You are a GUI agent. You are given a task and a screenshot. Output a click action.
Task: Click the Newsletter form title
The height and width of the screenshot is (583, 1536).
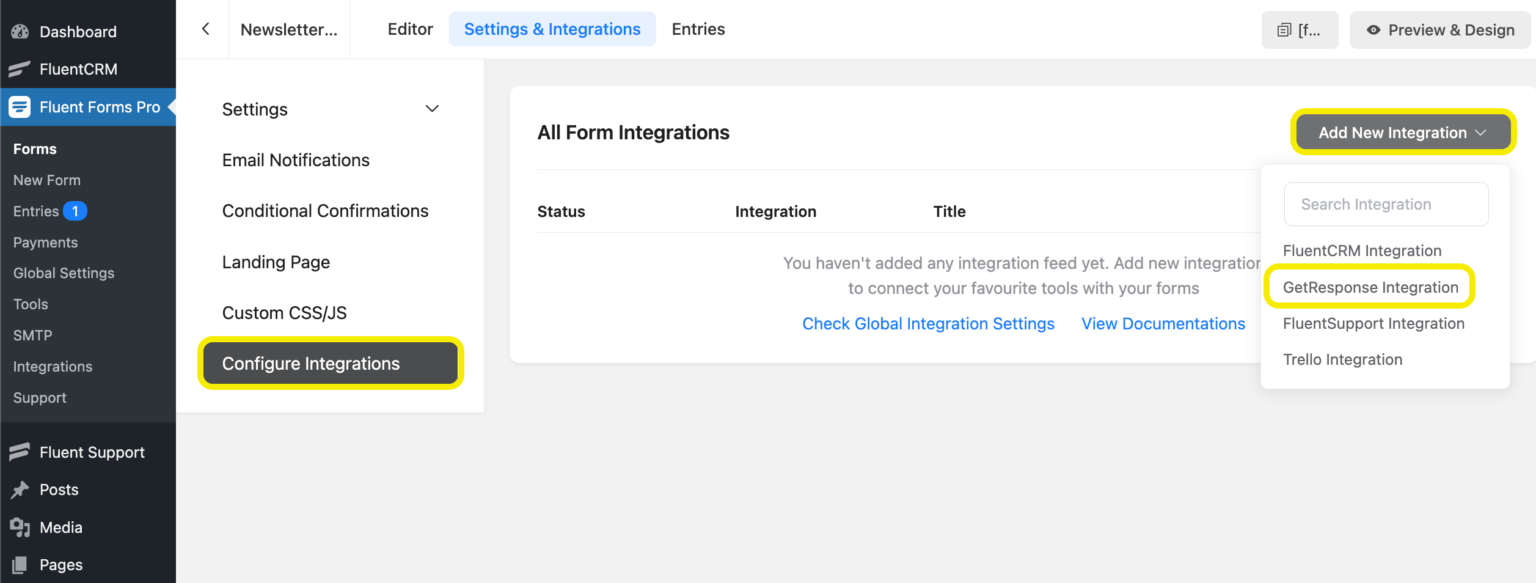click(289, 29)
